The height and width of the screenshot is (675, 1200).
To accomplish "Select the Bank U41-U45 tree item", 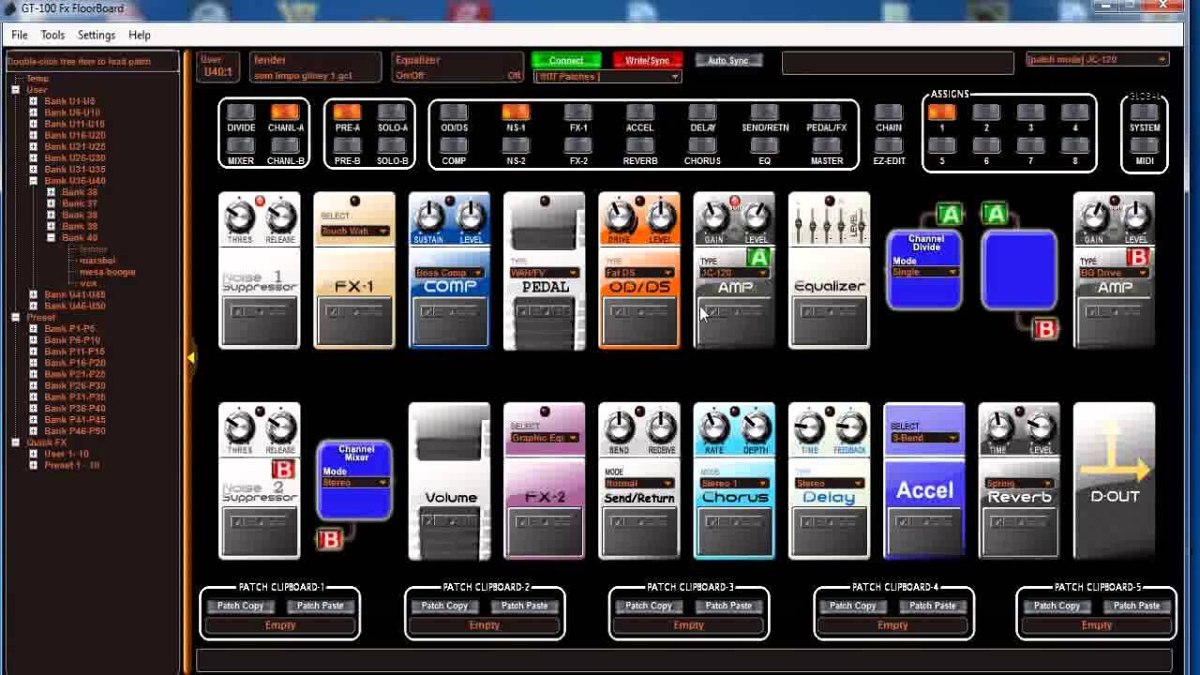I will coord(75,294).
